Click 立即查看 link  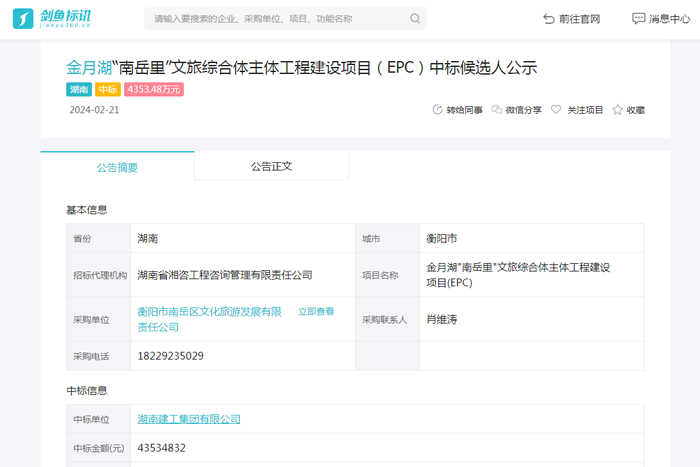316,312
